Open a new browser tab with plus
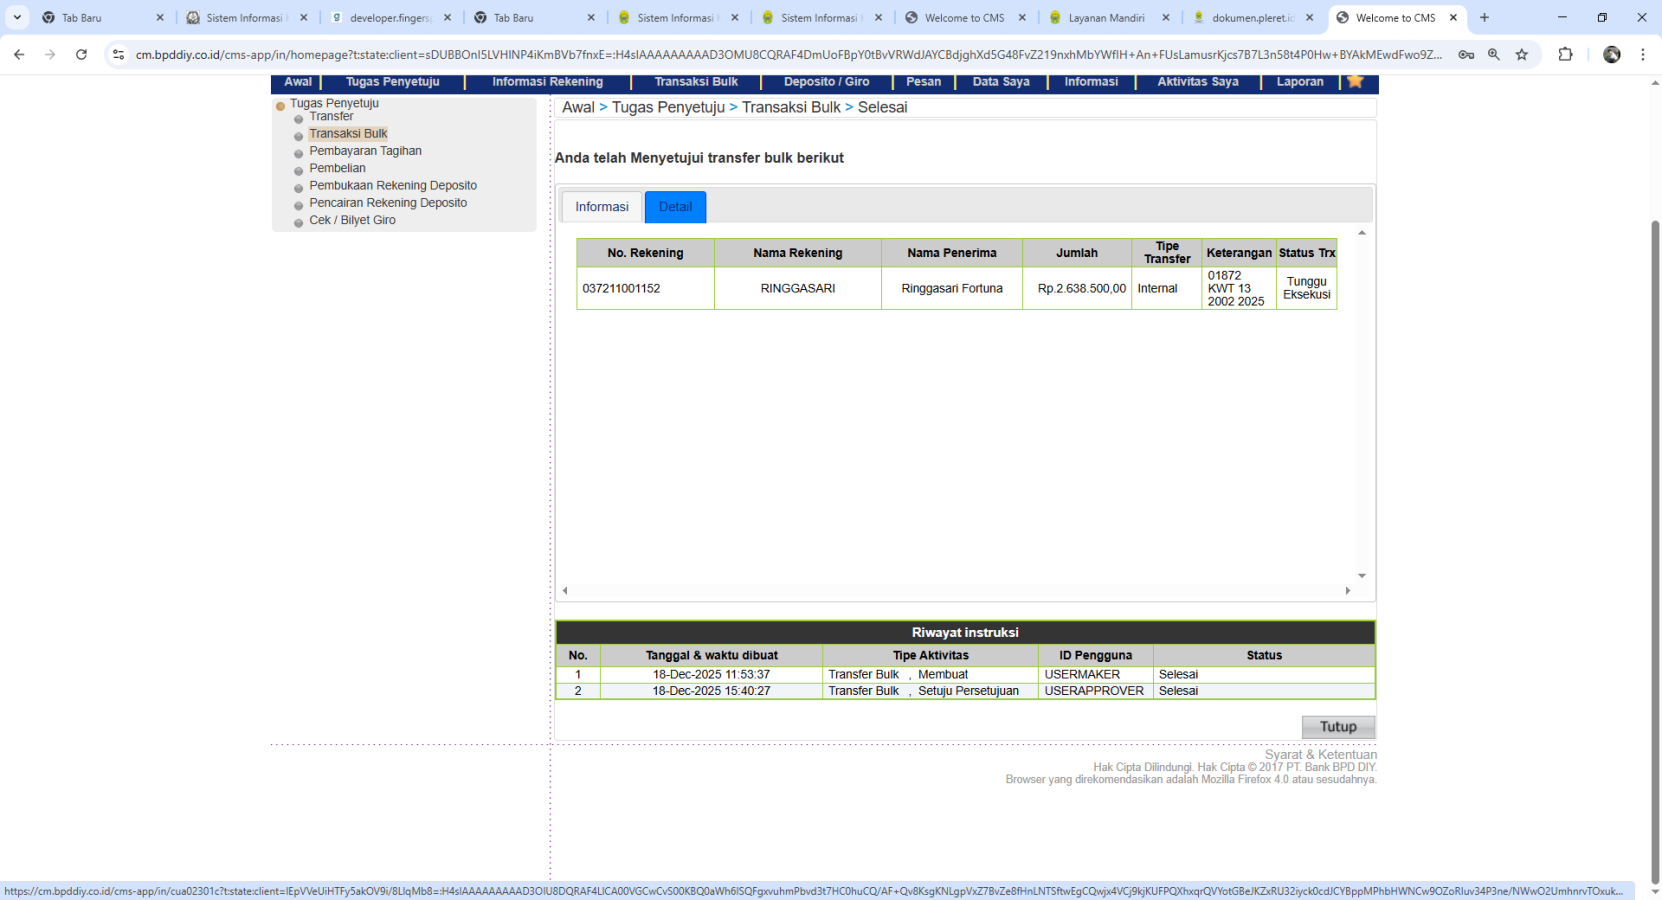The image size is (1662, 900). 1484,18
